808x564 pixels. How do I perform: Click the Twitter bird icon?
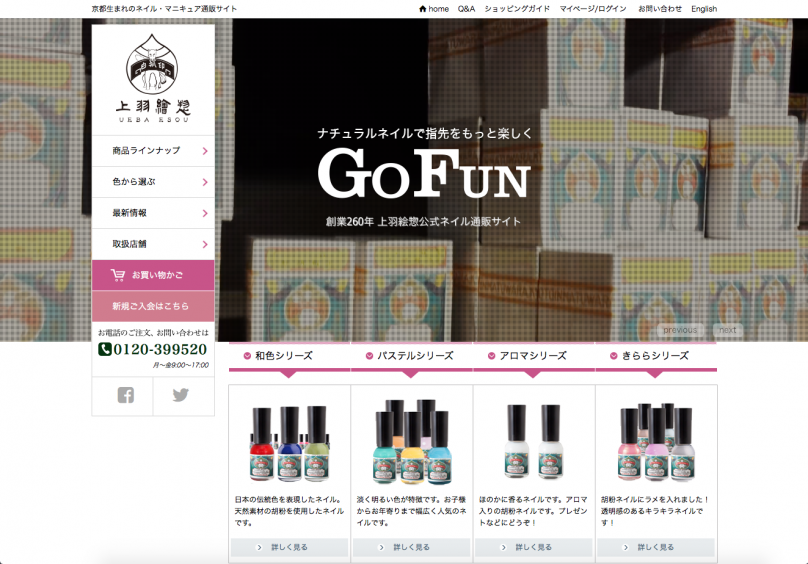pos(180,395)
